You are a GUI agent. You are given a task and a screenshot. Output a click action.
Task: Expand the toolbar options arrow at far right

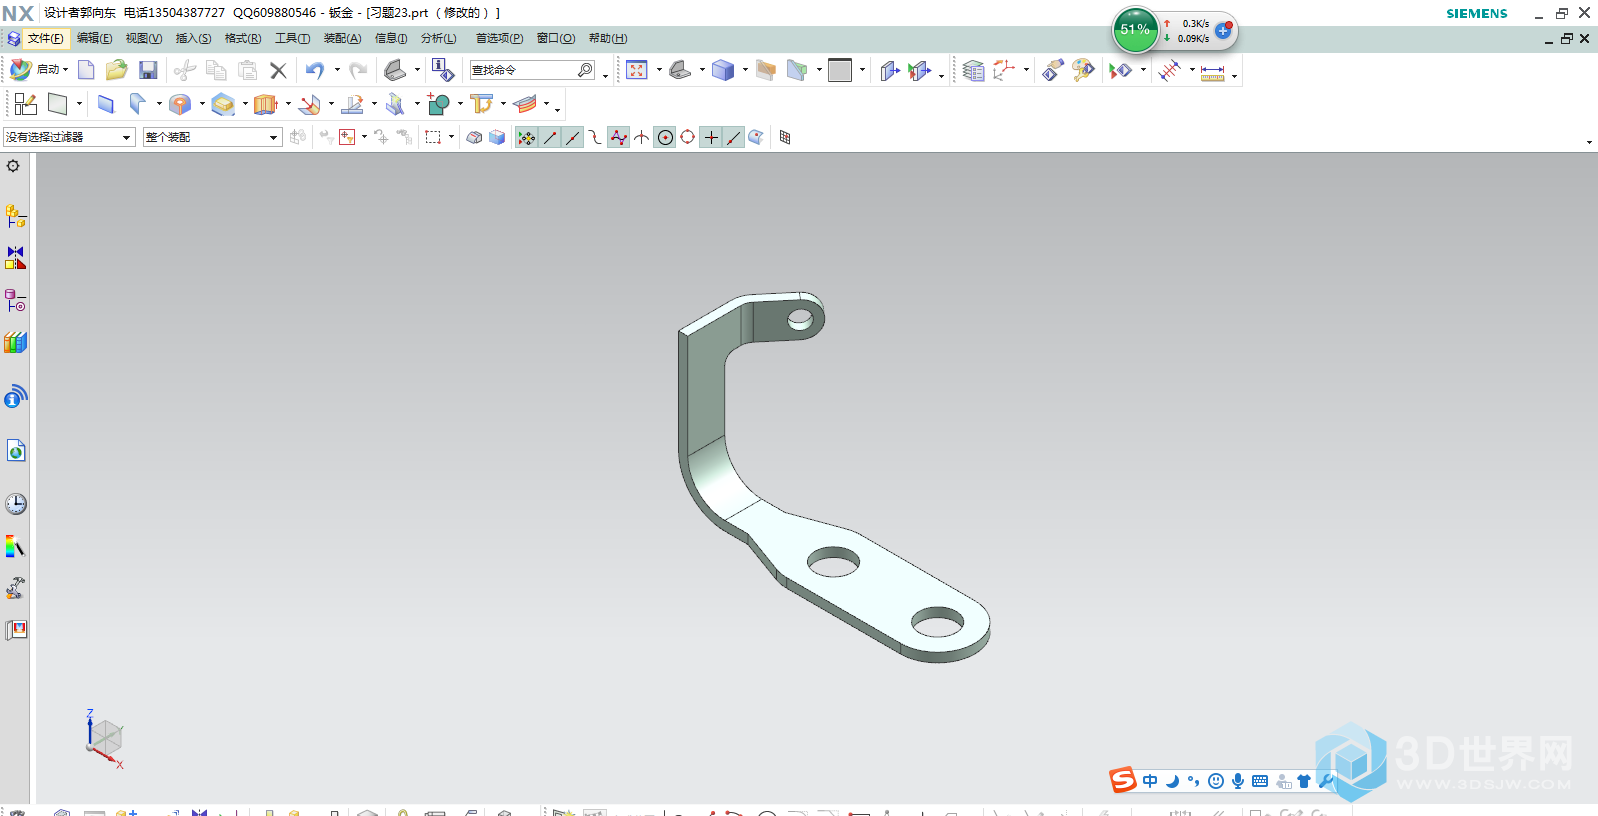(x=1589, y=142)
